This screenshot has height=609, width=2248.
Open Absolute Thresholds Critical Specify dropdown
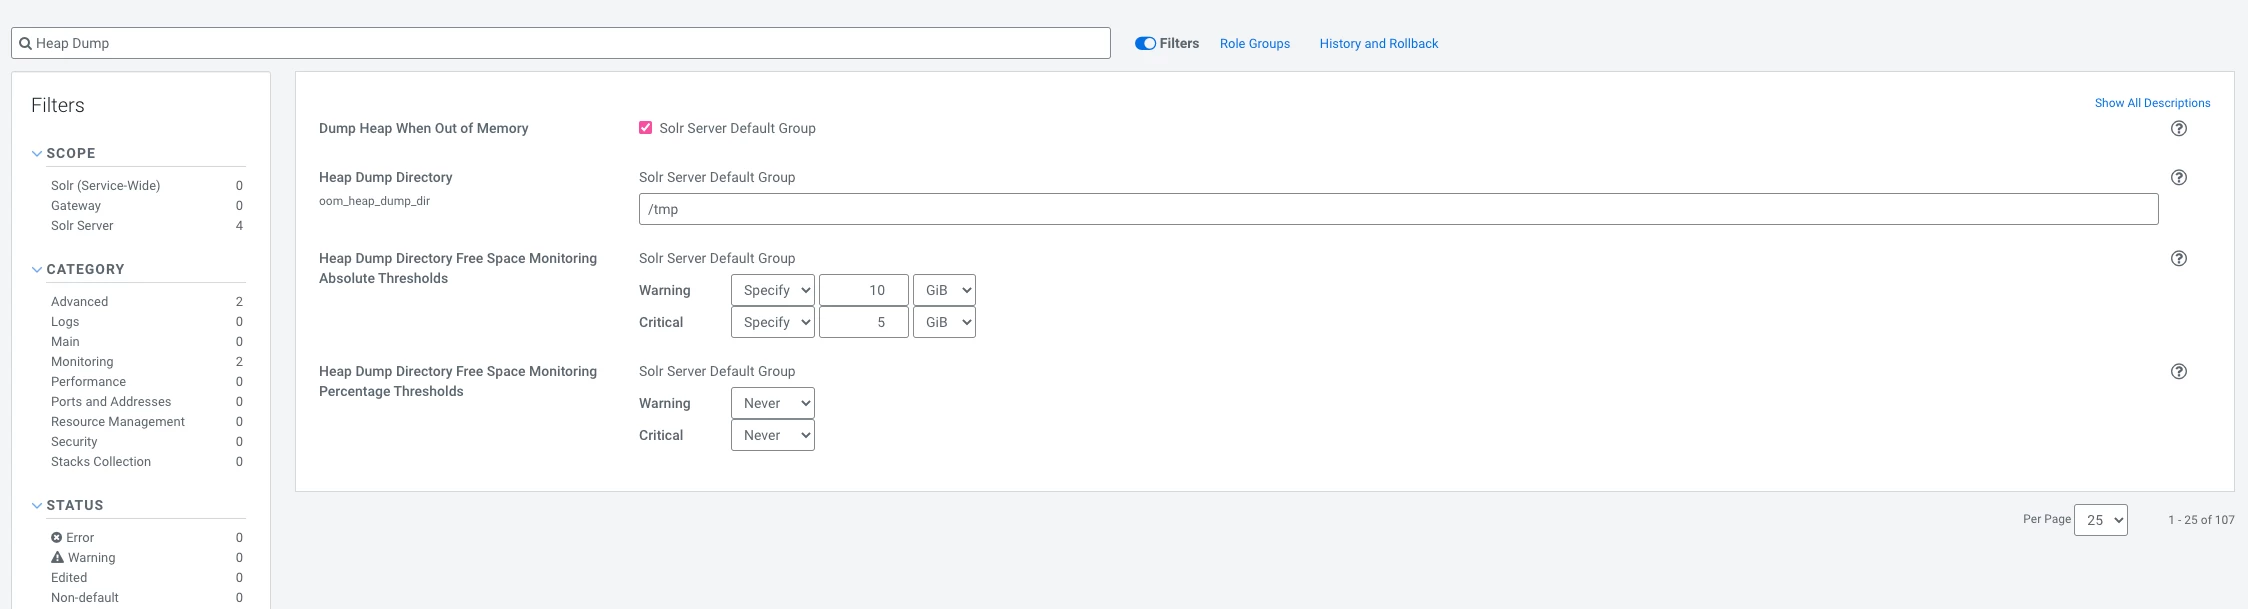point(773,322)
